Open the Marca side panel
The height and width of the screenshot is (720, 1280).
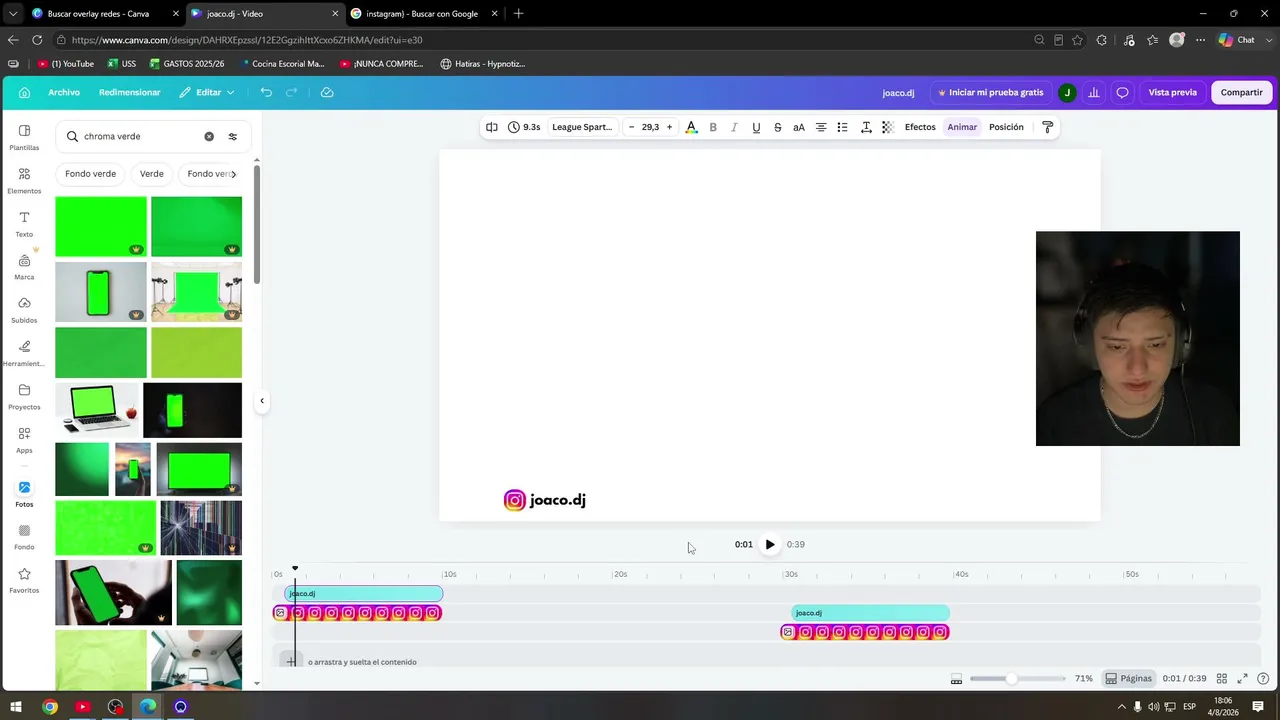(24, 267)
